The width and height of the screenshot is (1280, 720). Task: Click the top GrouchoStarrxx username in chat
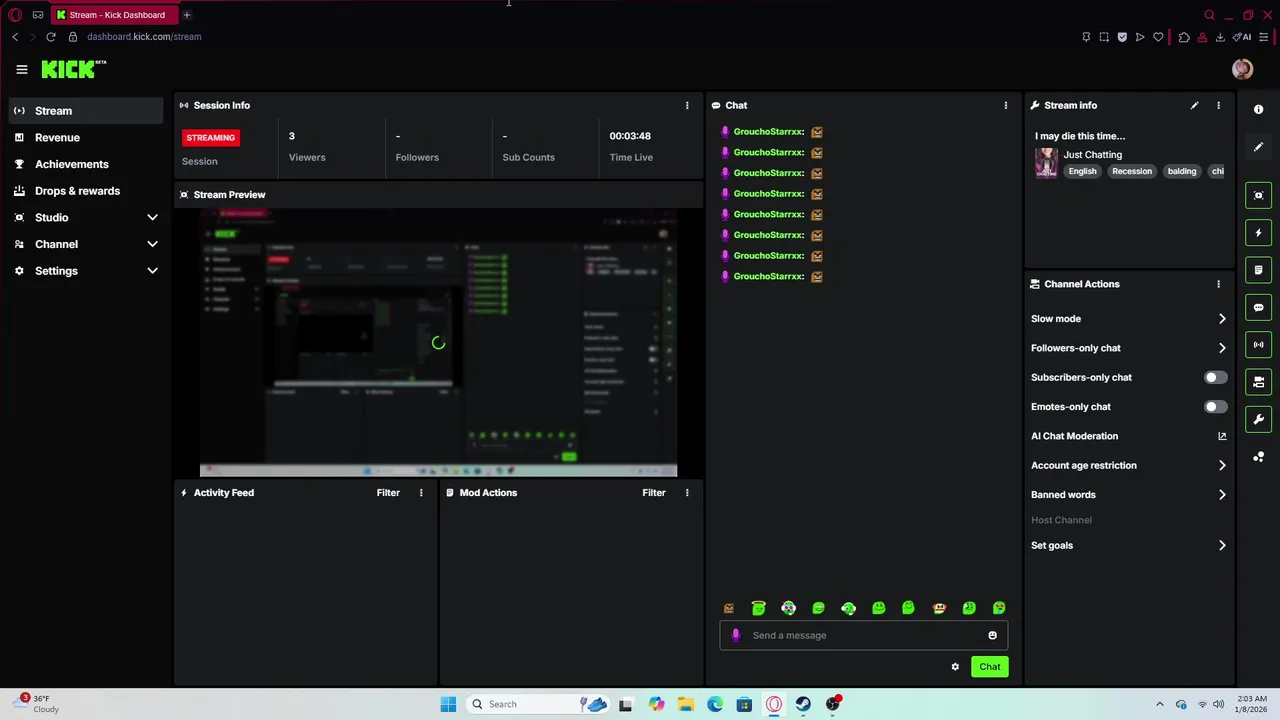coord(768,132)
